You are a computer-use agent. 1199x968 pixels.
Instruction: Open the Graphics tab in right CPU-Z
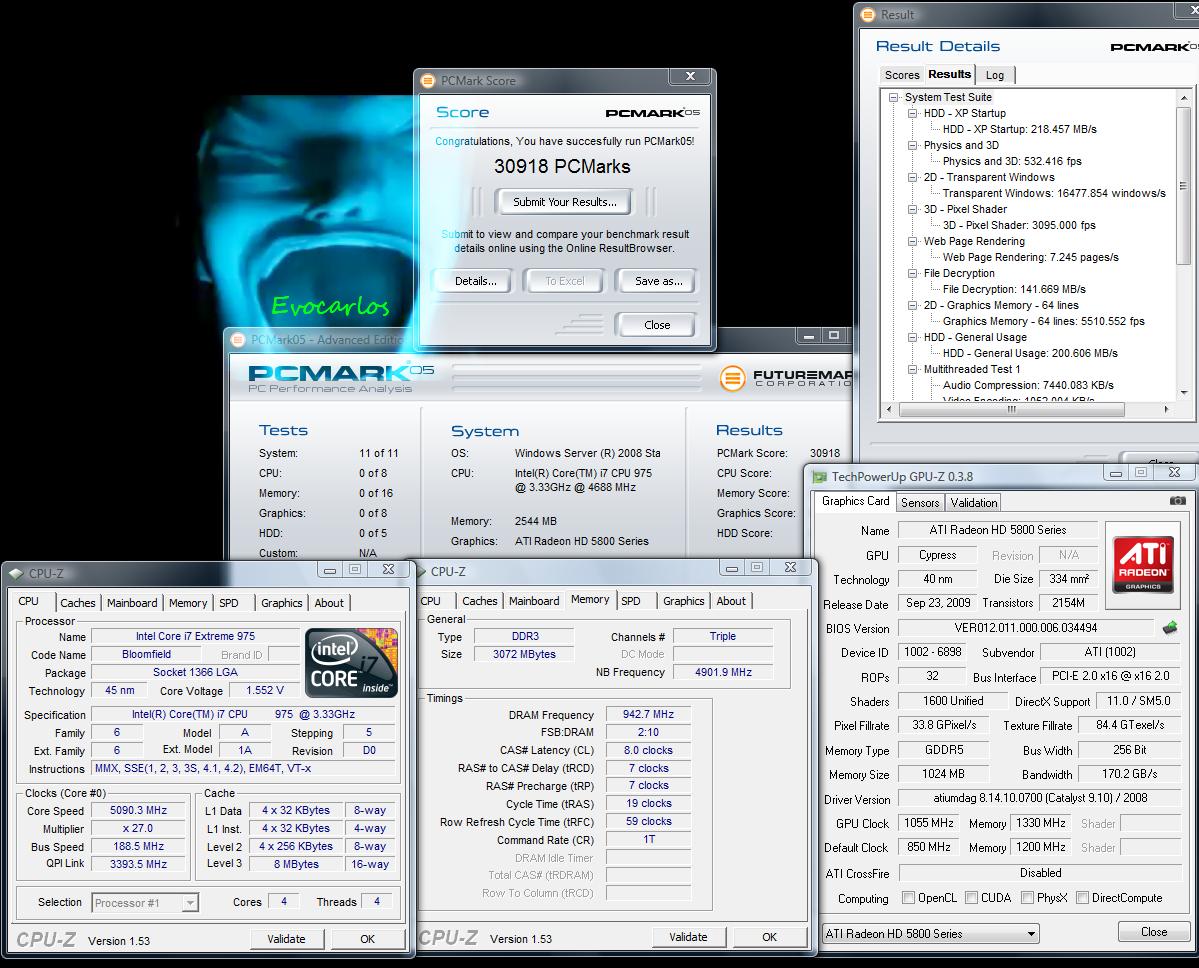[683, 601]
